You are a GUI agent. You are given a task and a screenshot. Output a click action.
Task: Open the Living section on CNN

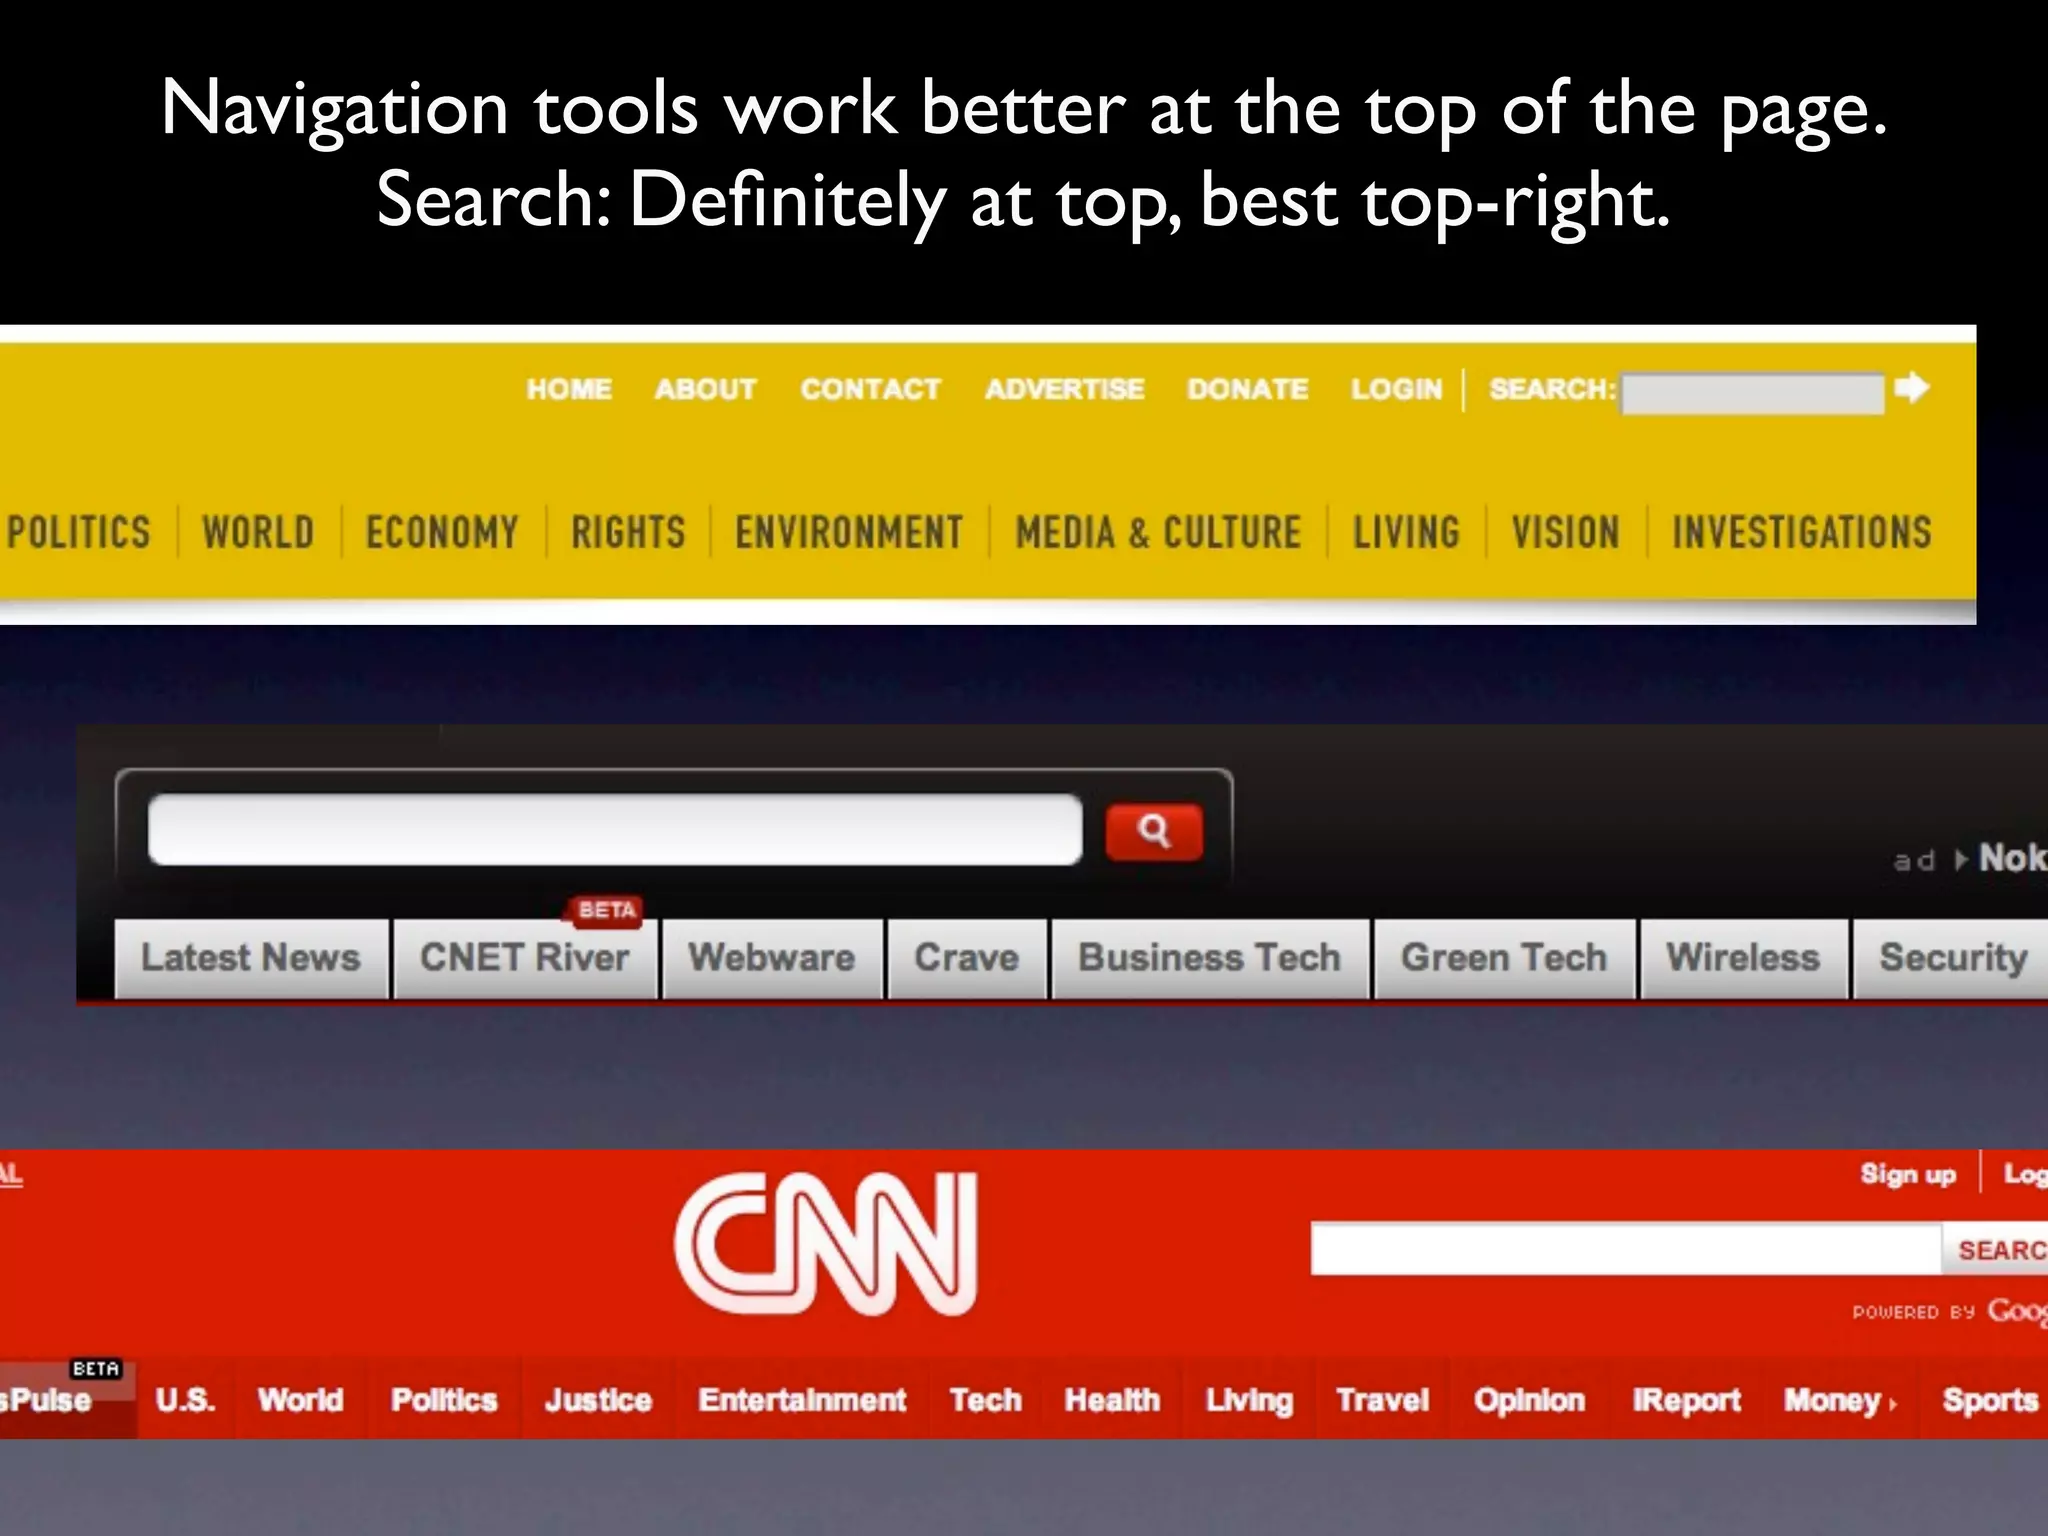pyautogui.click(x=1249, y=1400)
